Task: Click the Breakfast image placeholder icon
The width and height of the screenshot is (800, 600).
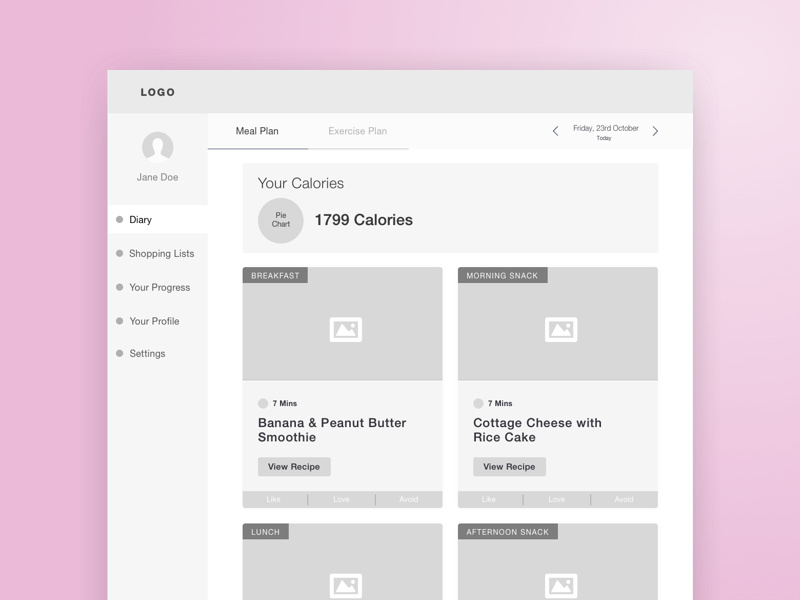Action: pyautogui.click(x=346, y=329)
